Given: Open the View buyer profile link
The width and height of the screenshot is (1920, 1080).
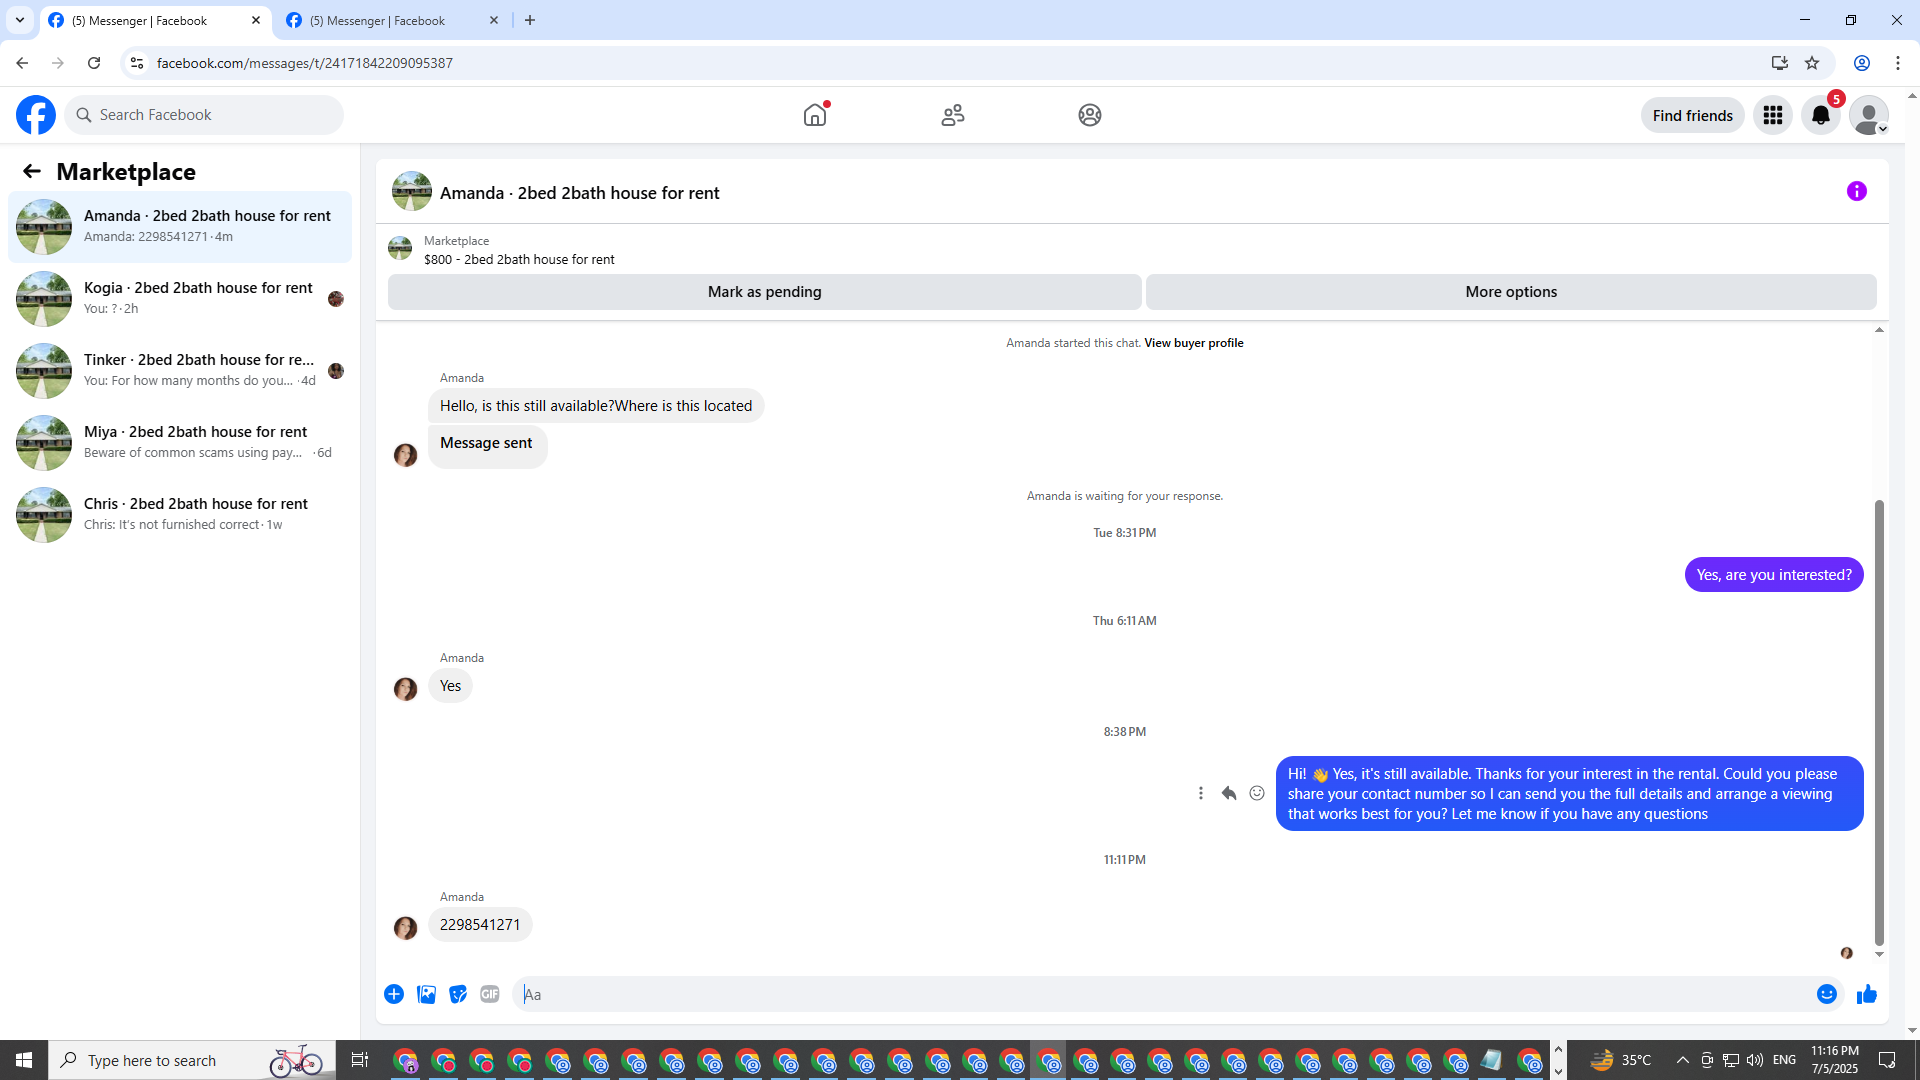Looking at the screenshot, I should [1193, 343].
